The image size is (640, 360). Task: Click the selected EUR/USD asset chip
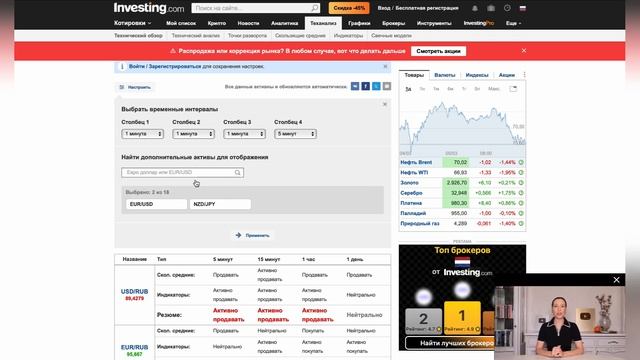click(156, 204)
